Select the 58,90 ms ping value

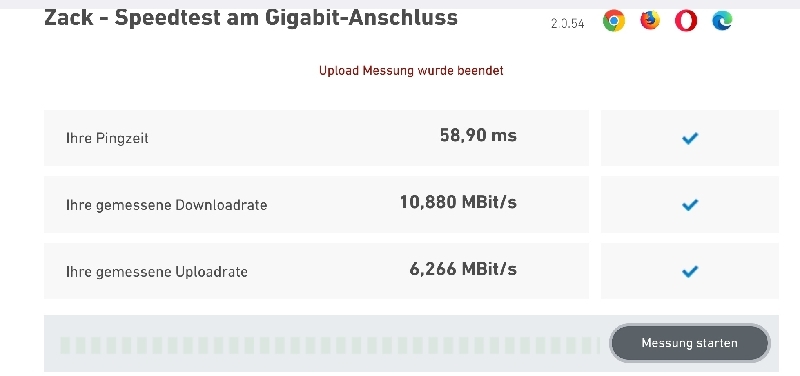(478, 136)
